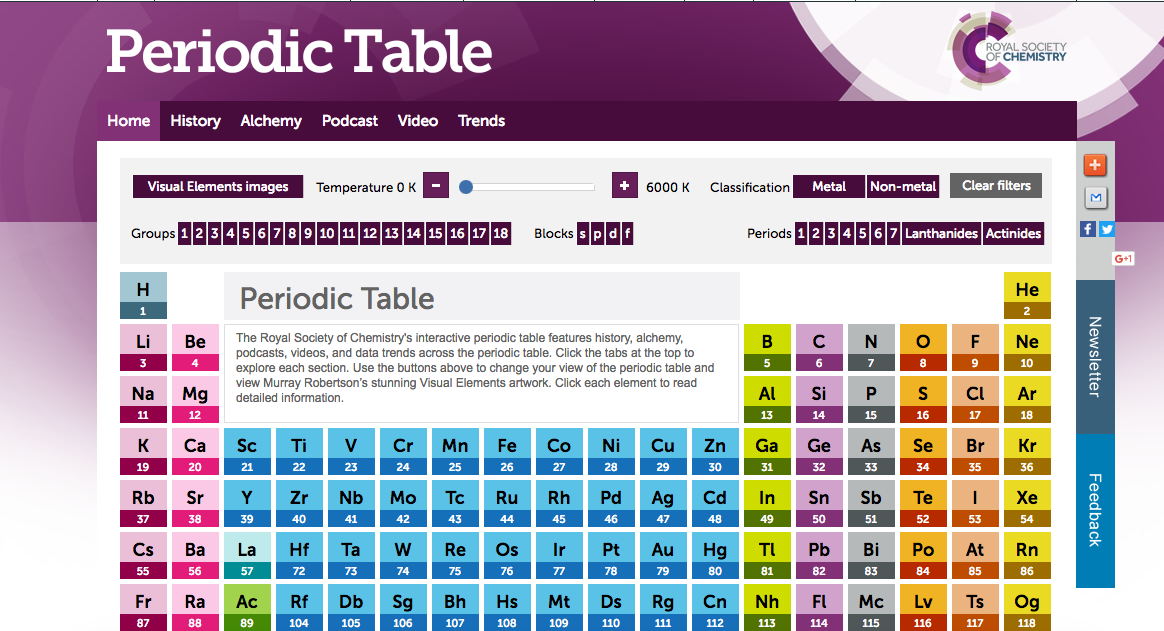Switch to the Trends tab
Image resolution: width=1164 pixels, height=631 pixels.
coord(481,120)
